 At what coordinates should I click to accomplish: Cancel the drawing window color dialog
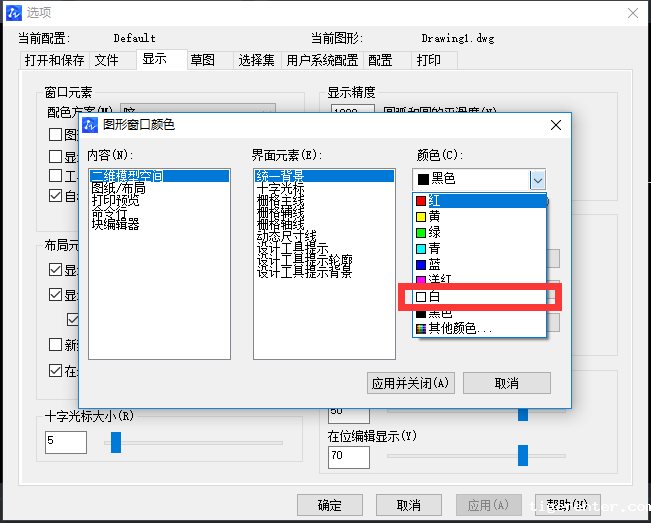pyautogui.click(x=506, y=383)
